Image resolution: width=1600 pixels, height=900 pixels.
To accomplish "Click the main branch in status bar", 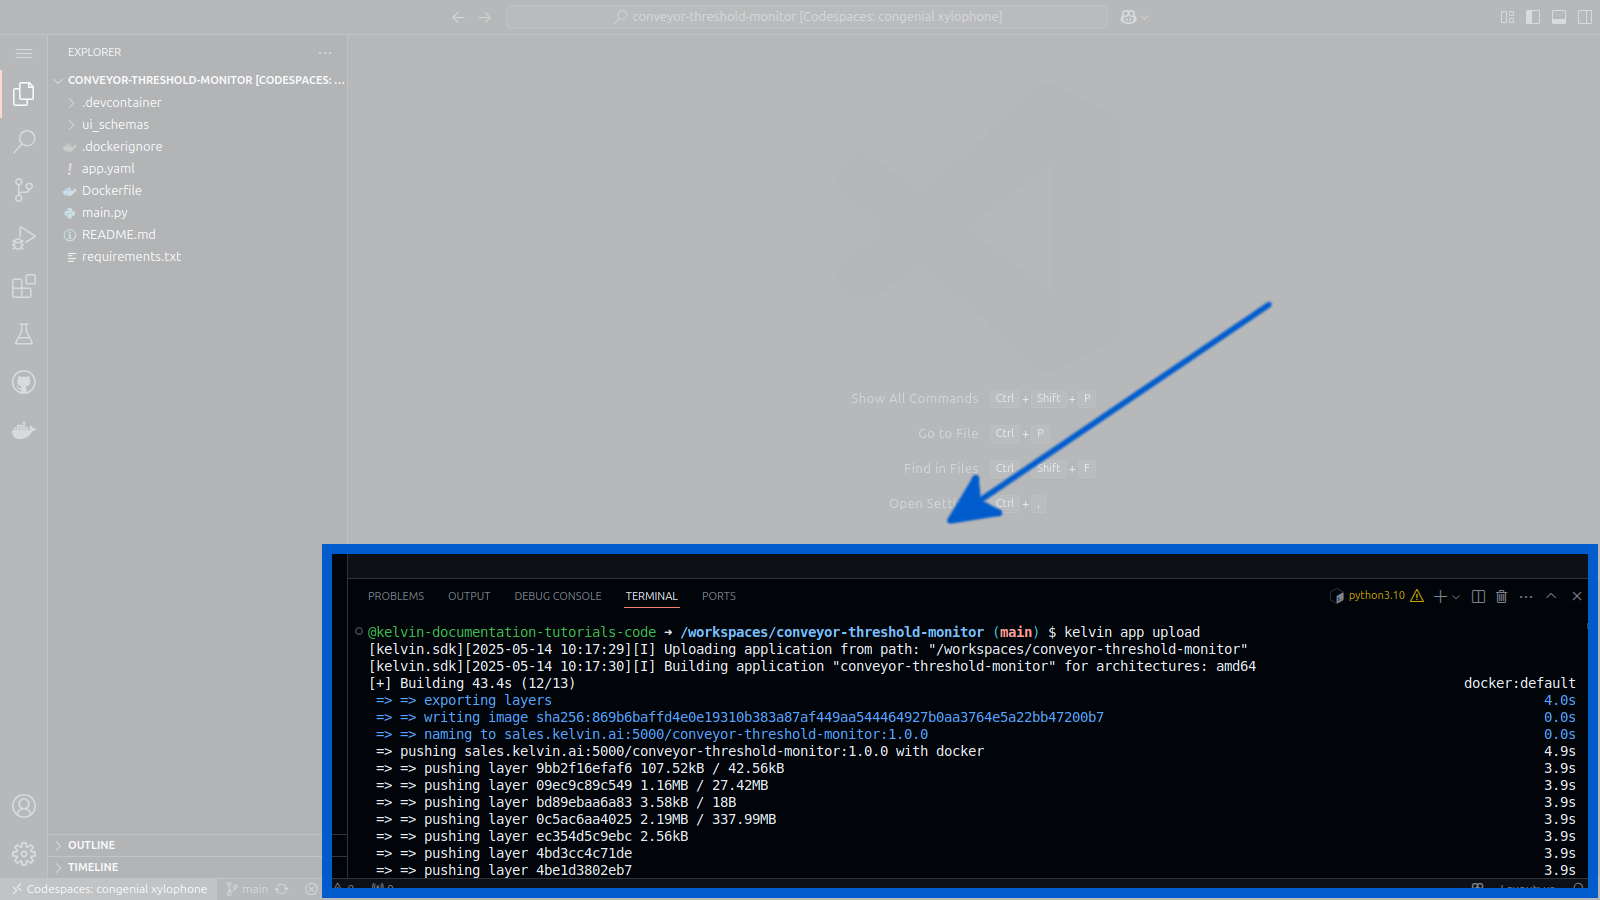I will (249, 889).
